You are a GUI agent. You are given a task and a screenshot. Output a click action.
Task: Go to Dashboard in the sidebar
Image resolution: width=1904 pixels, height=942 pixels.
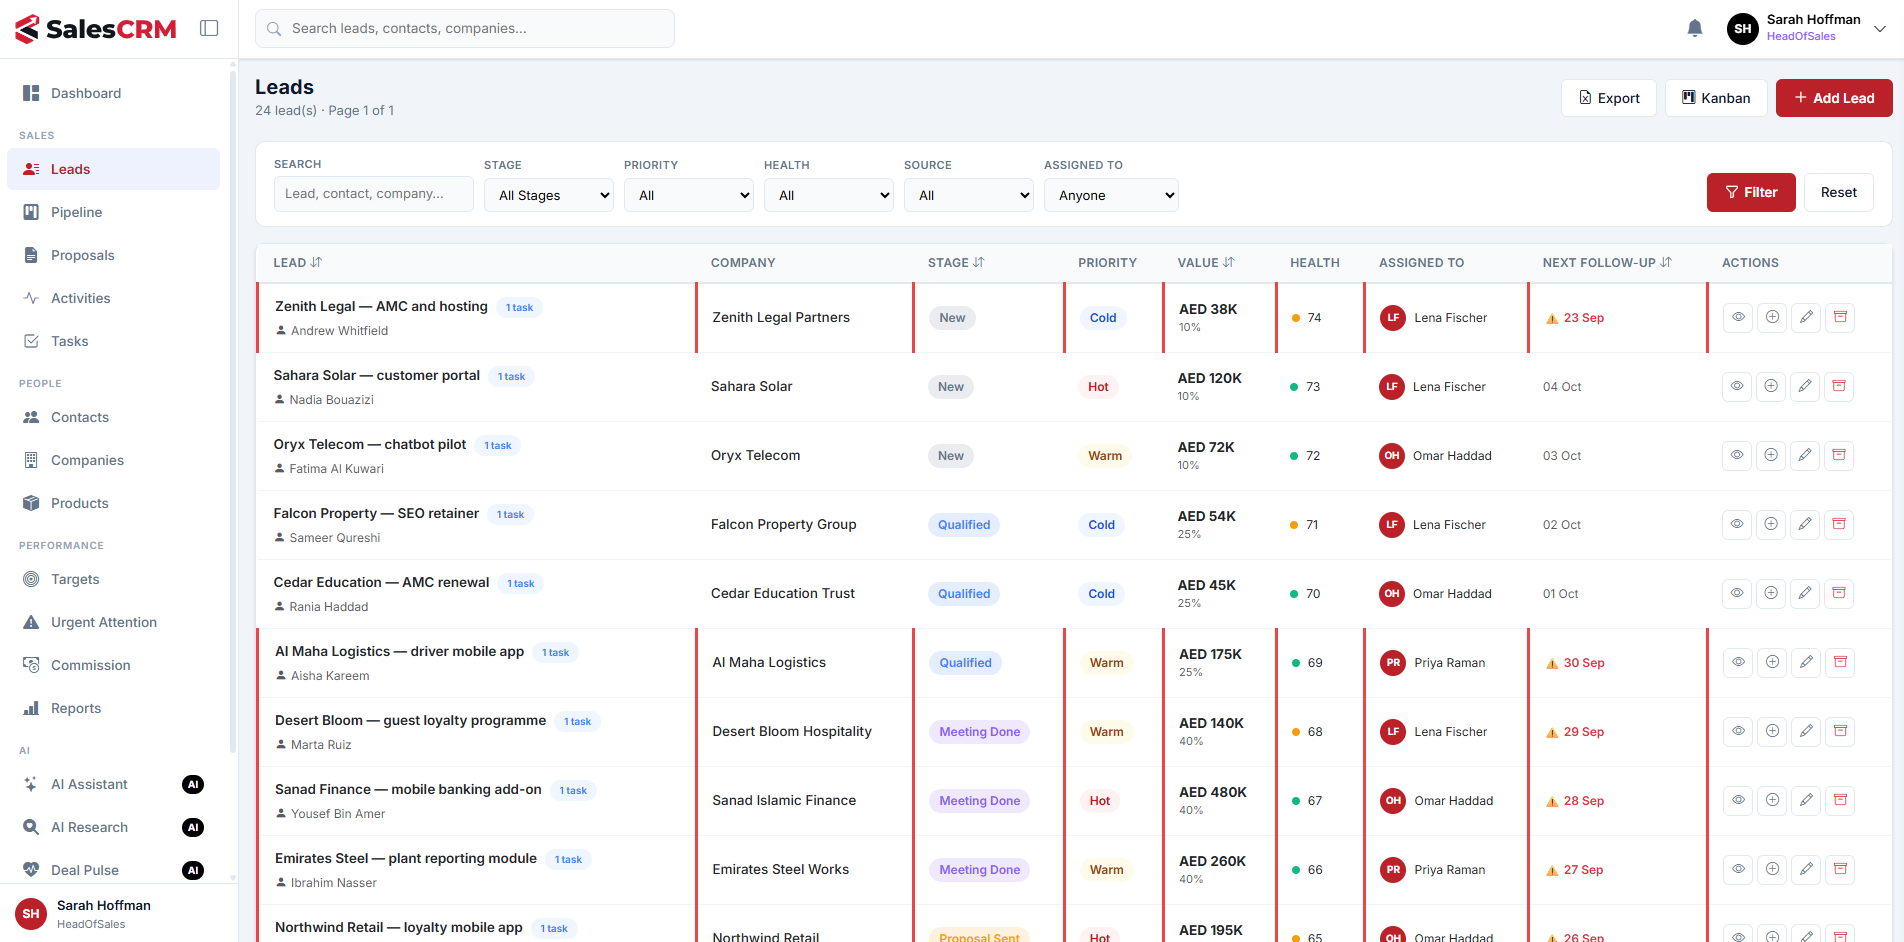click(113, 93)
